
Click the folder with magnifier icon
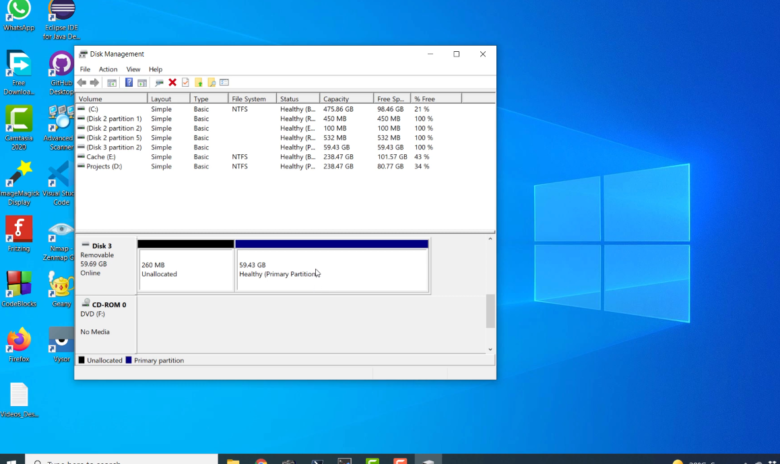pos(211,83)
